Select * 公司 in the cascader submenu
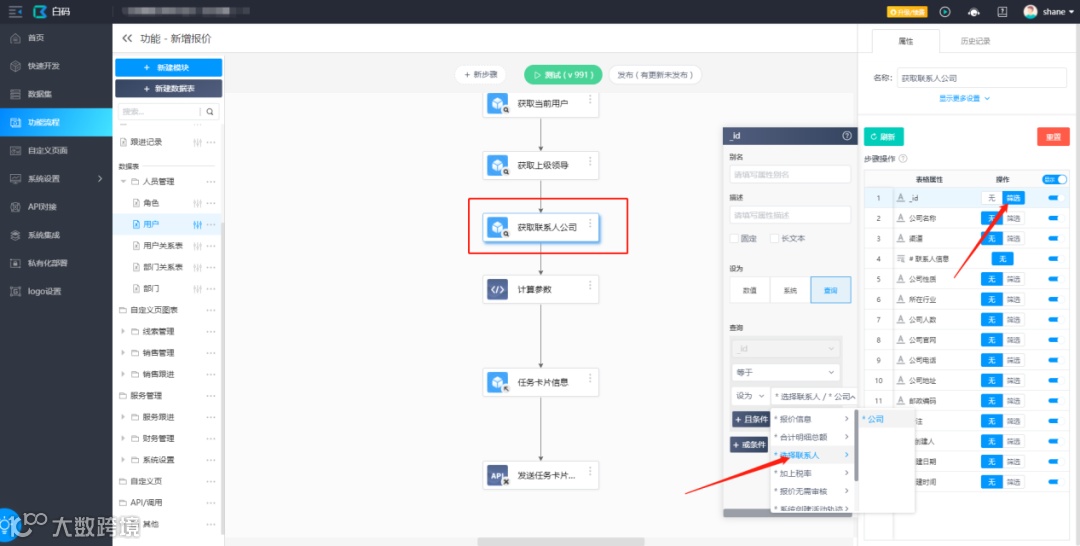The image size is (1080, 546). [x=885, y=419]
